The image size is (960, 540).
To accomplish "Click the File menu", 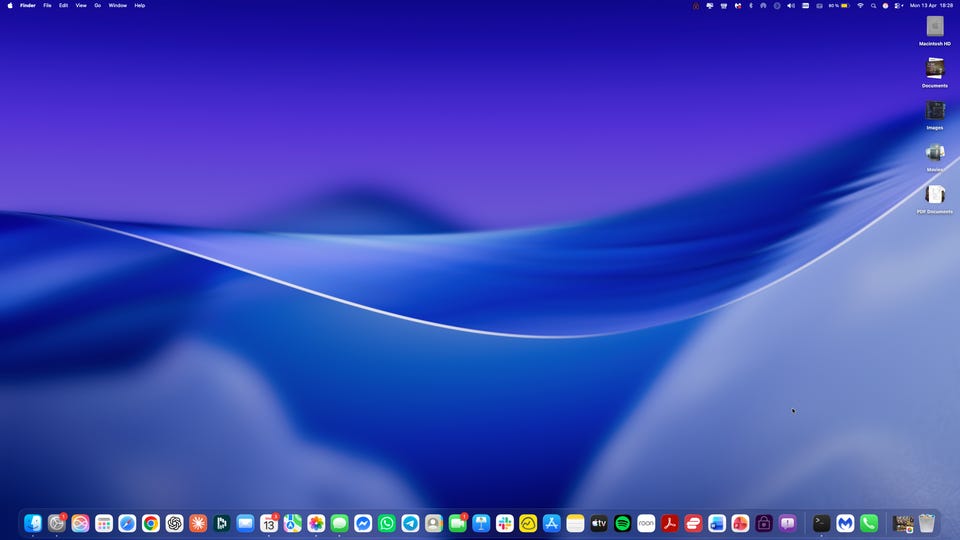I will pyautogui.click(x=47, y=5).
